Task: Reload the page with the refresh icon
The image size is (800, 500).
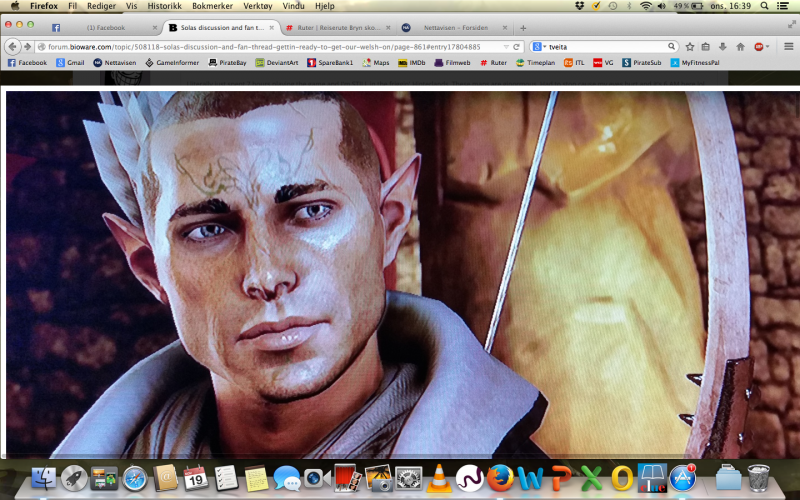Action: click(x=516, y=46)
